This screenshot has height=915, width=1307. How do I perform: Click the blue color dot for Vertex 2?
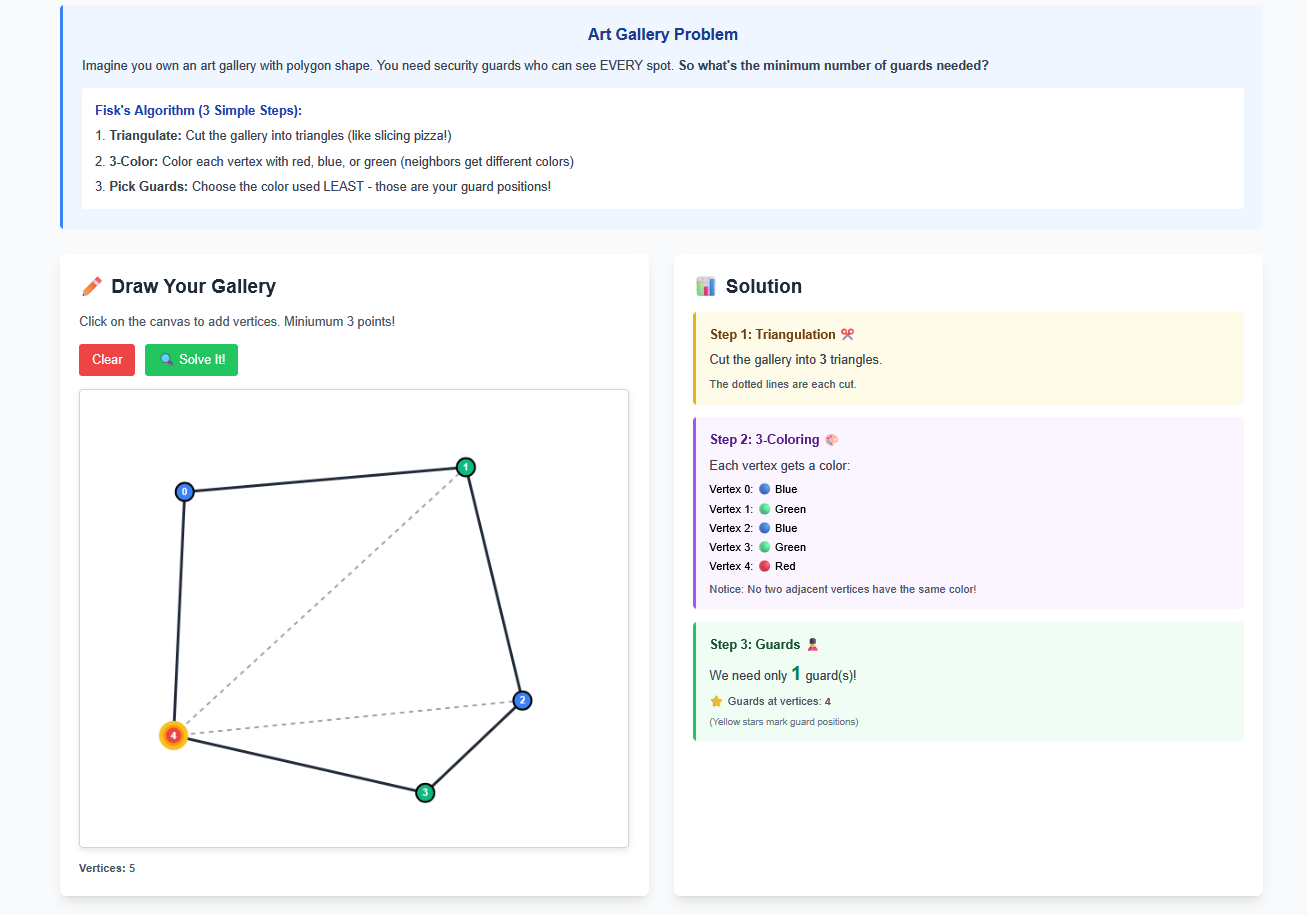click(765, 528)
